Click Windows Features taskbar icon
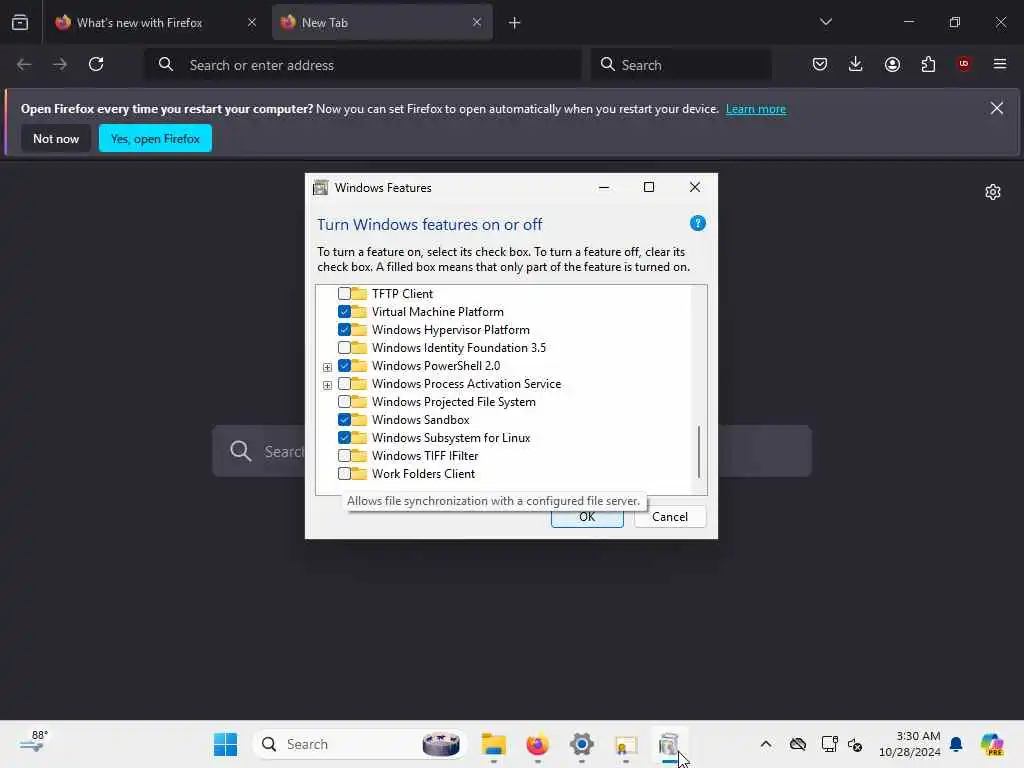 point(669,744)
